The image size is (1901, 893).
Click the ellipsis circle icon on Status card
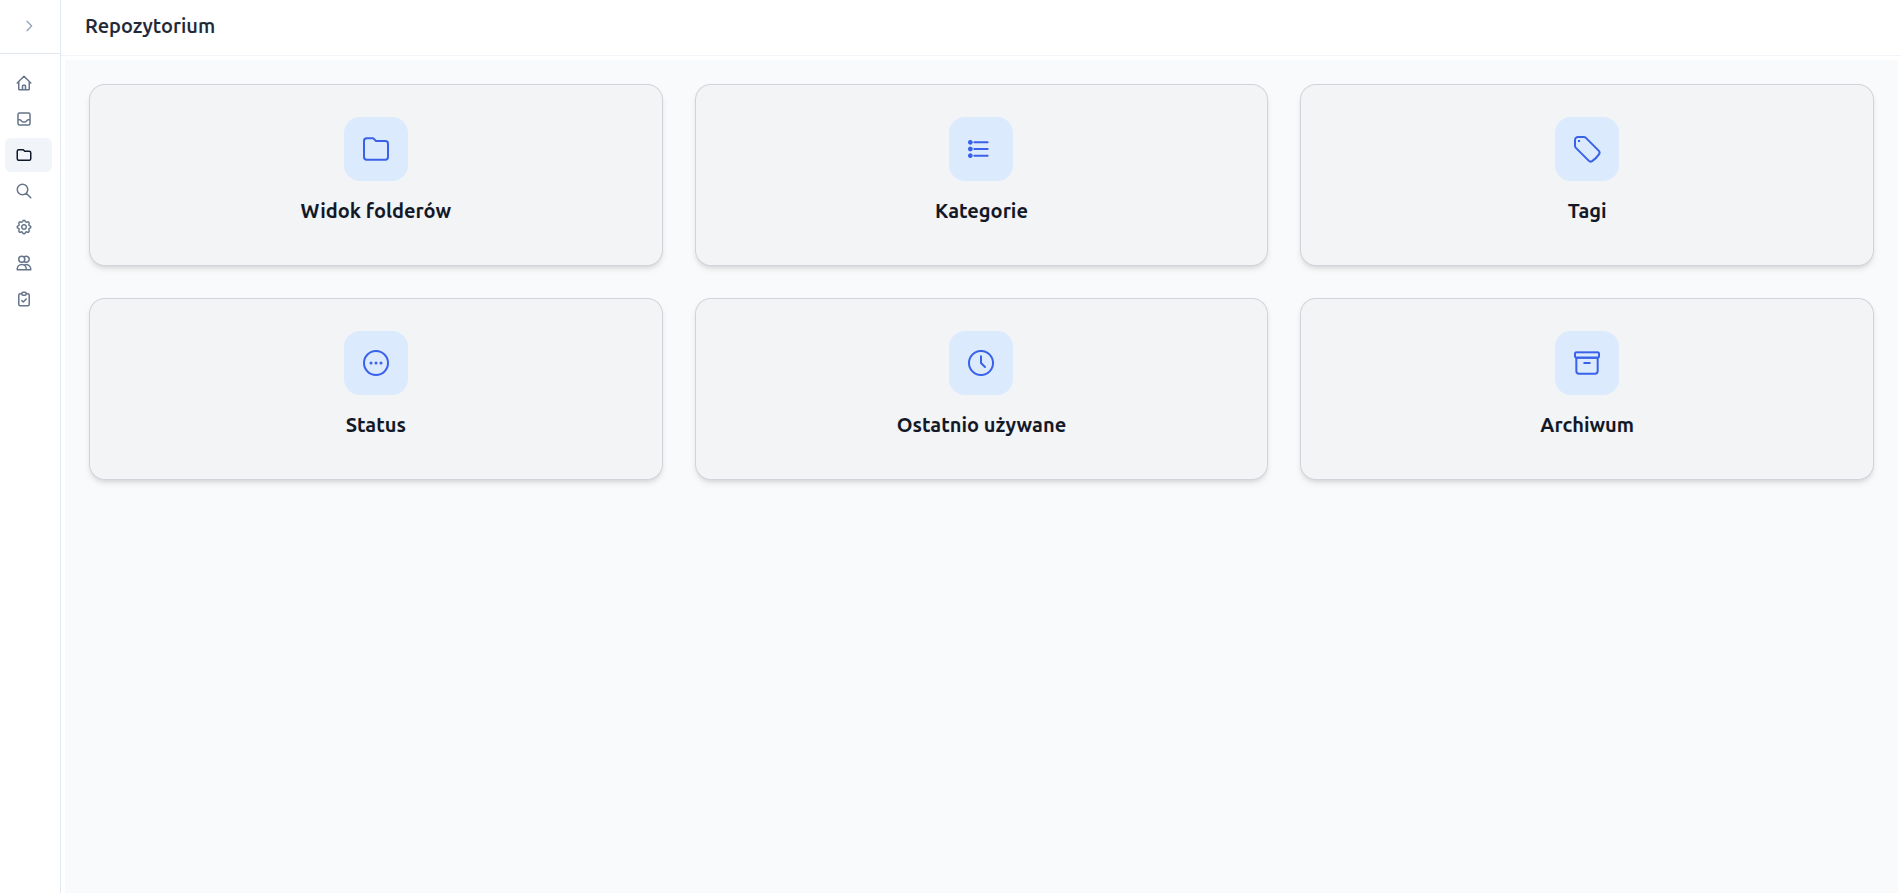click(x=376, y=363)
